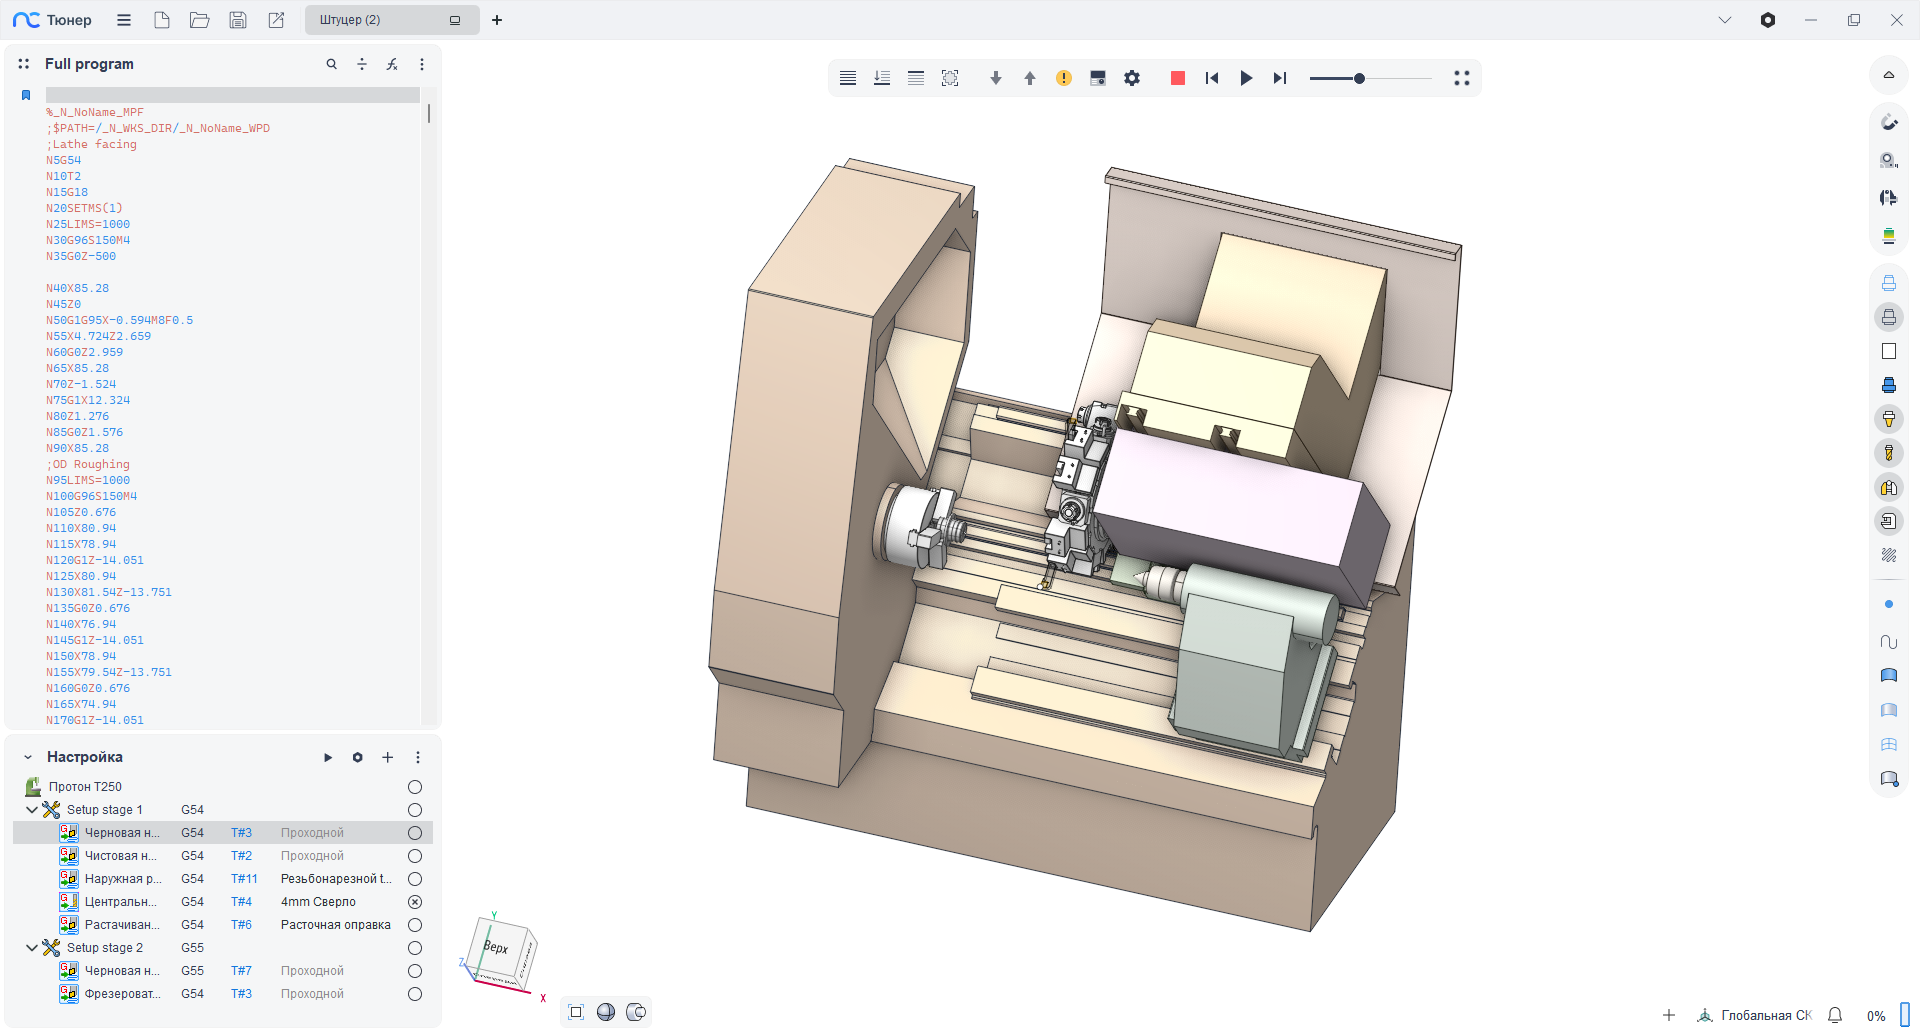Click the add icon in Настройка panel
Screen dimensions: 1920x1032
(387, 757)
